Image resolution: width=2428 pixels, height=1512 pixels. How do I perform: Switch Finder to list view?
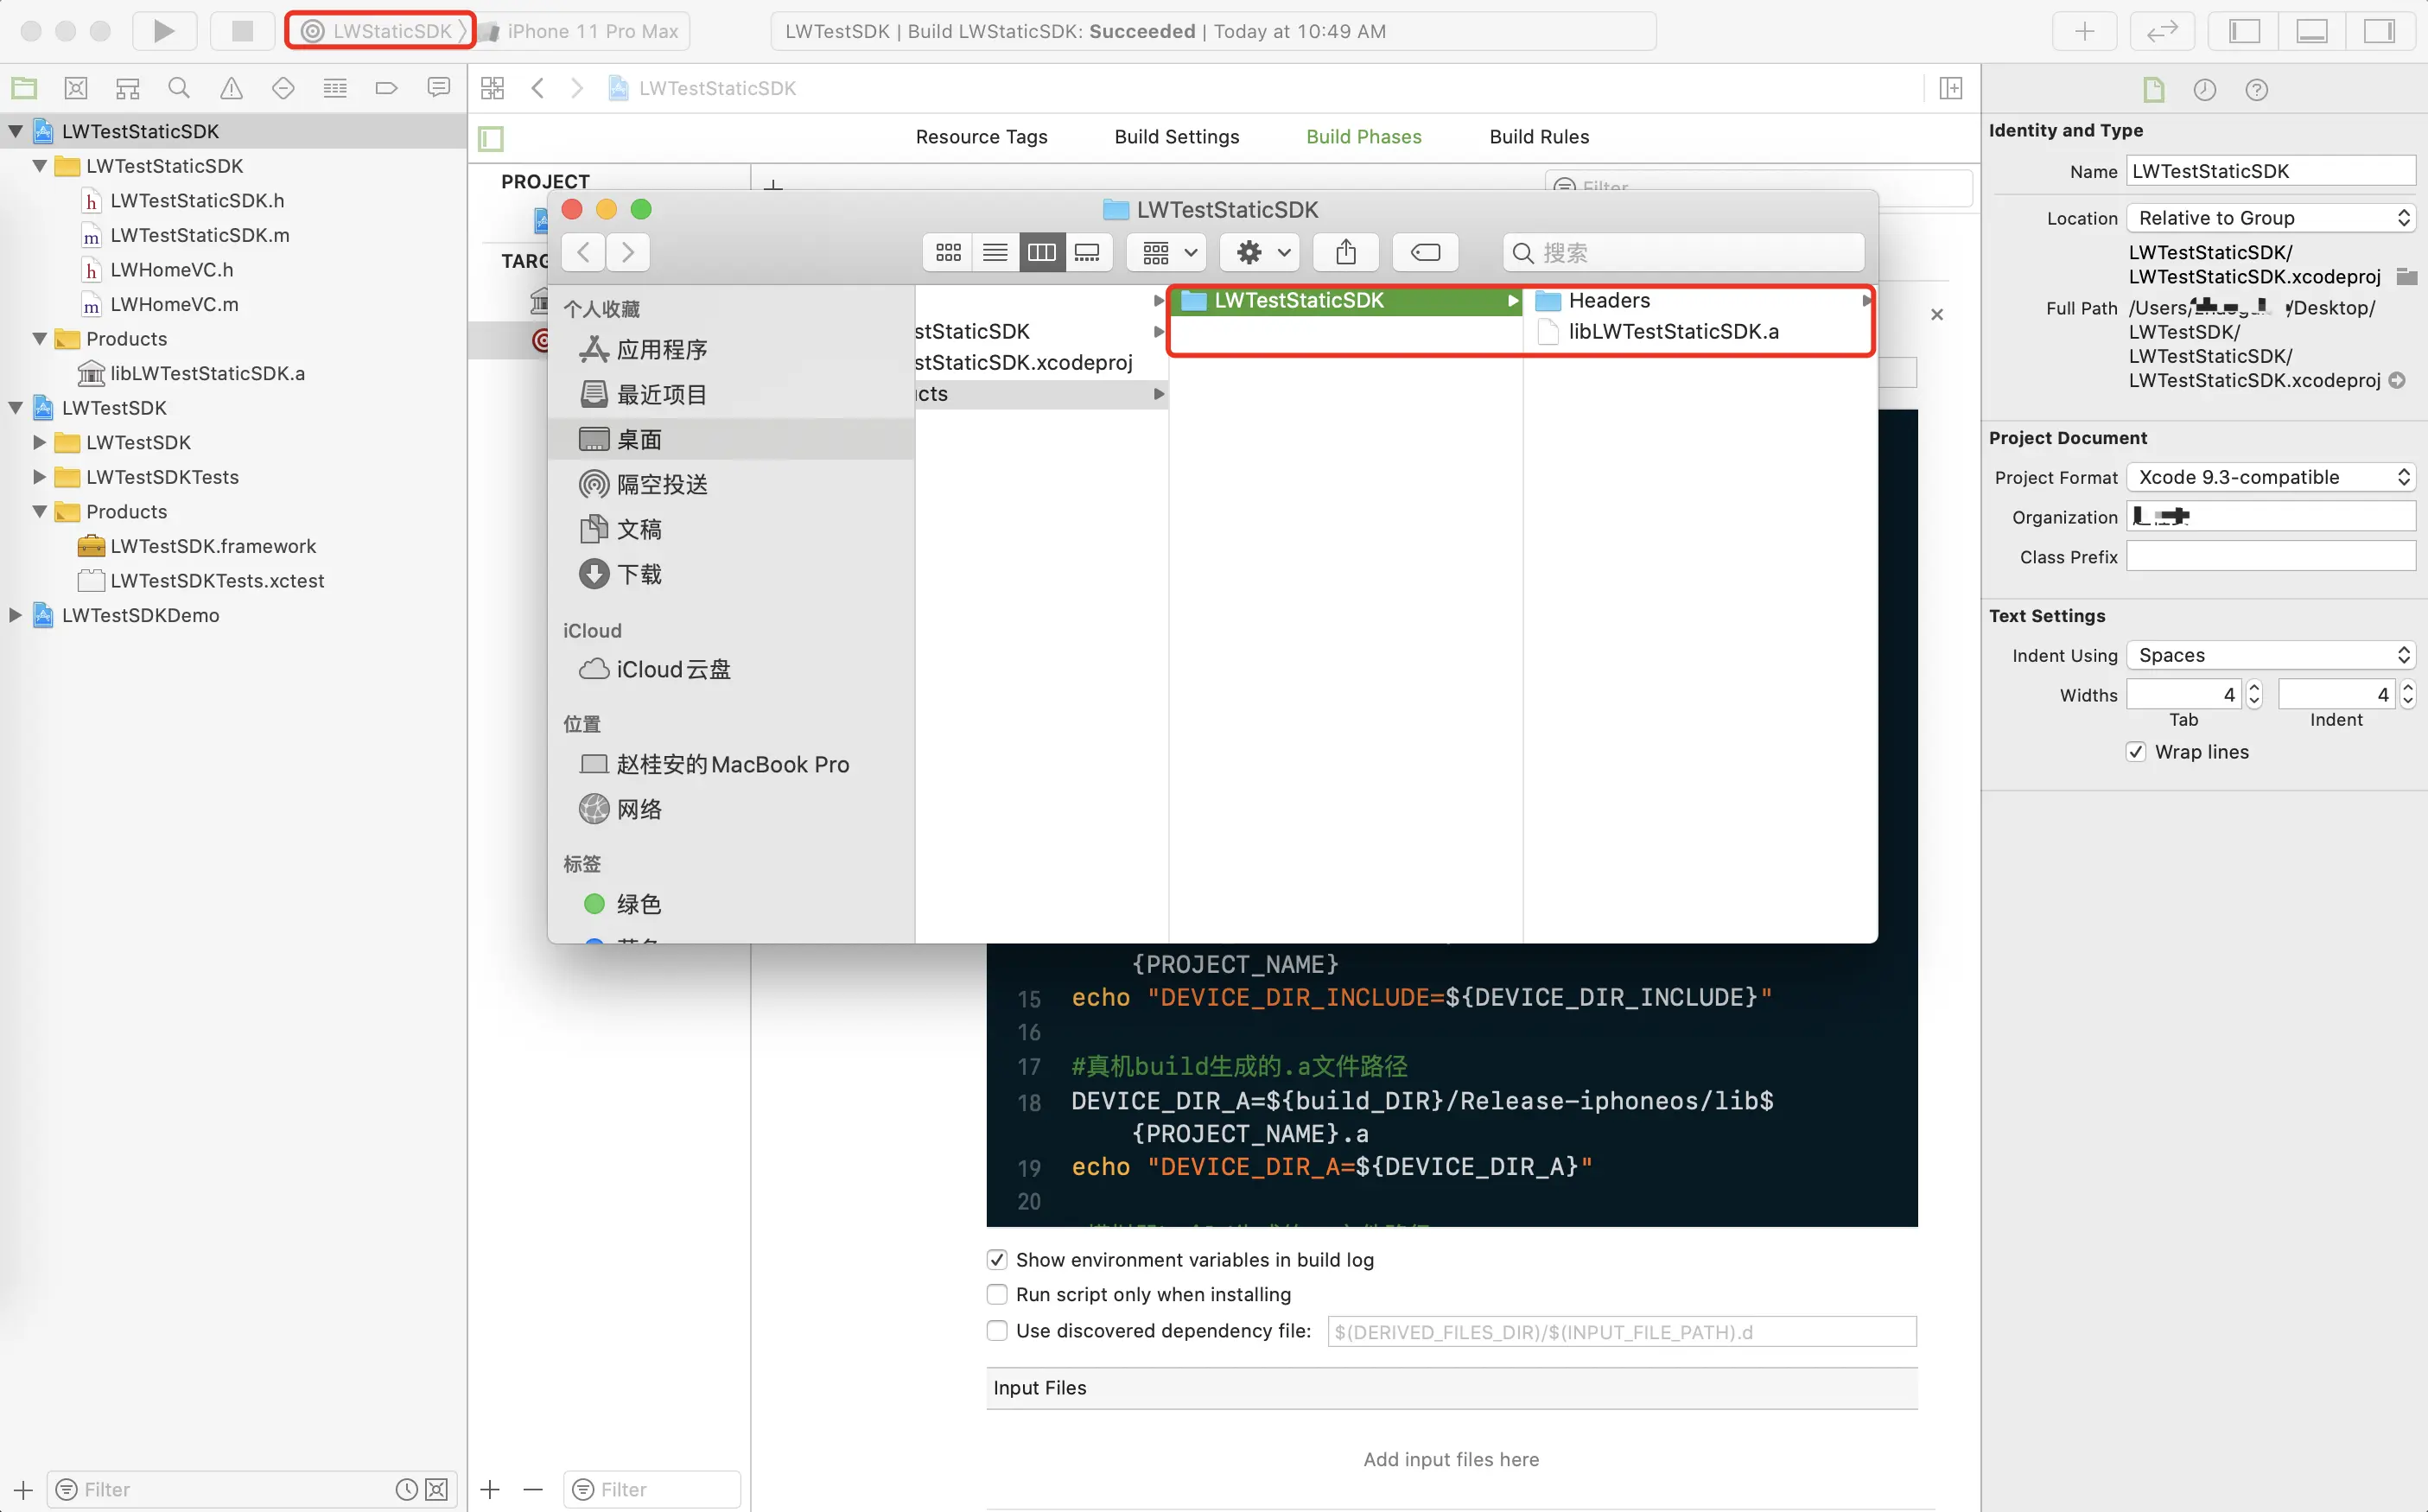click(x=994, y=252)
